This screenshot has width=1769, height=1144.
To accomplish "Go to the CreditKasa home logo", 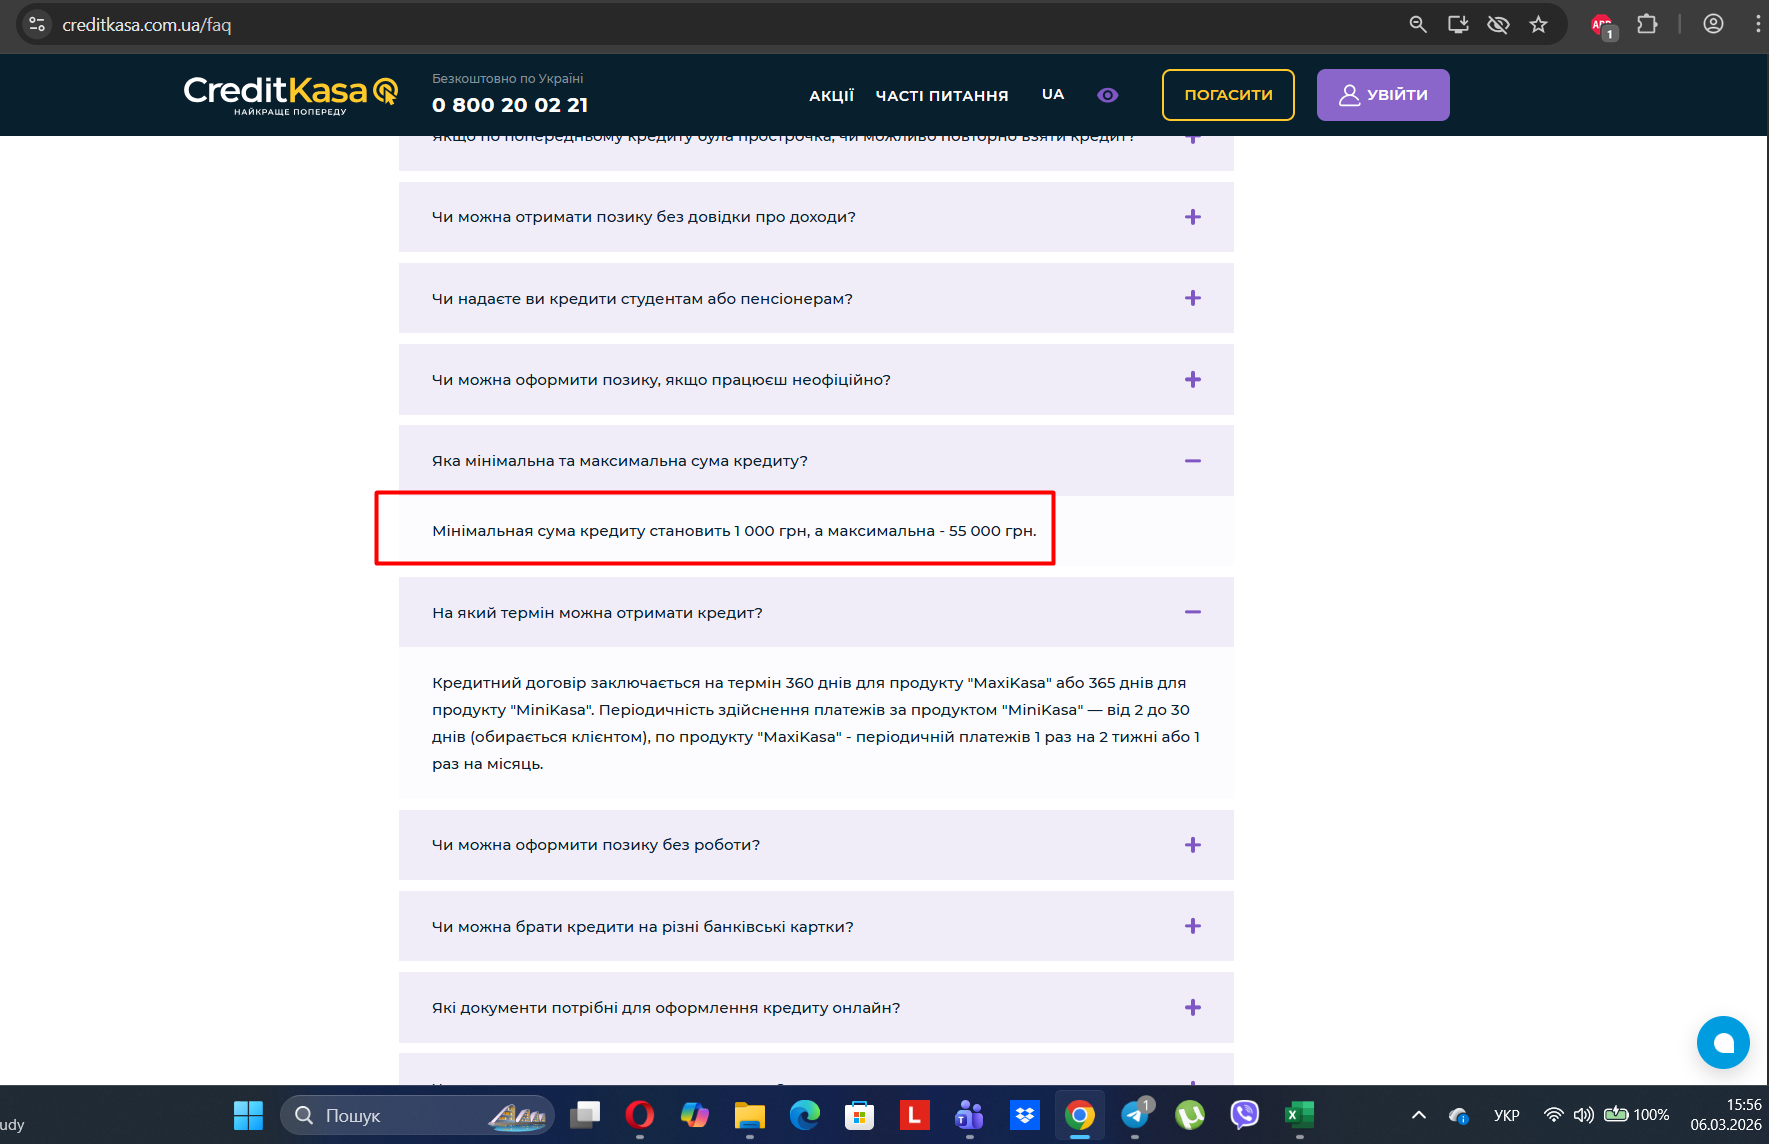I will 290,95.
